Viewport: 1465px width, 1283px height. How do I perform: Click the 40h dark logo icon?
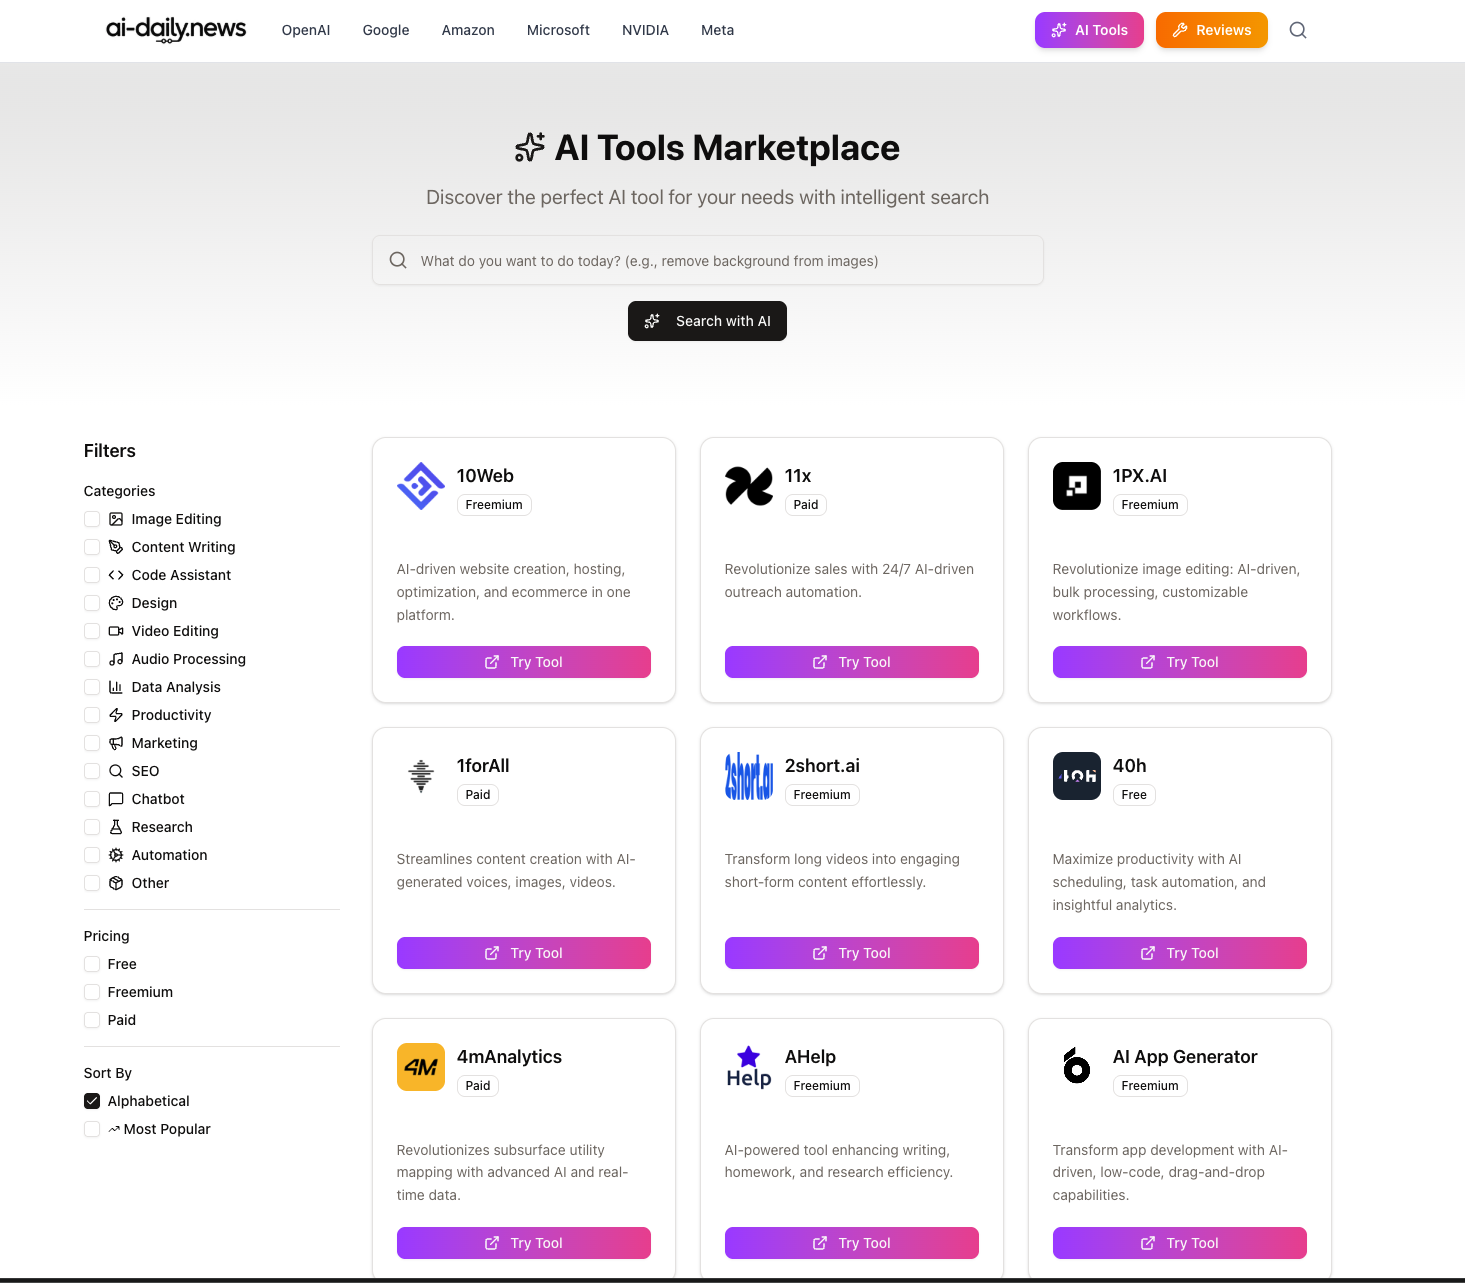click(x=1076, y=776)
